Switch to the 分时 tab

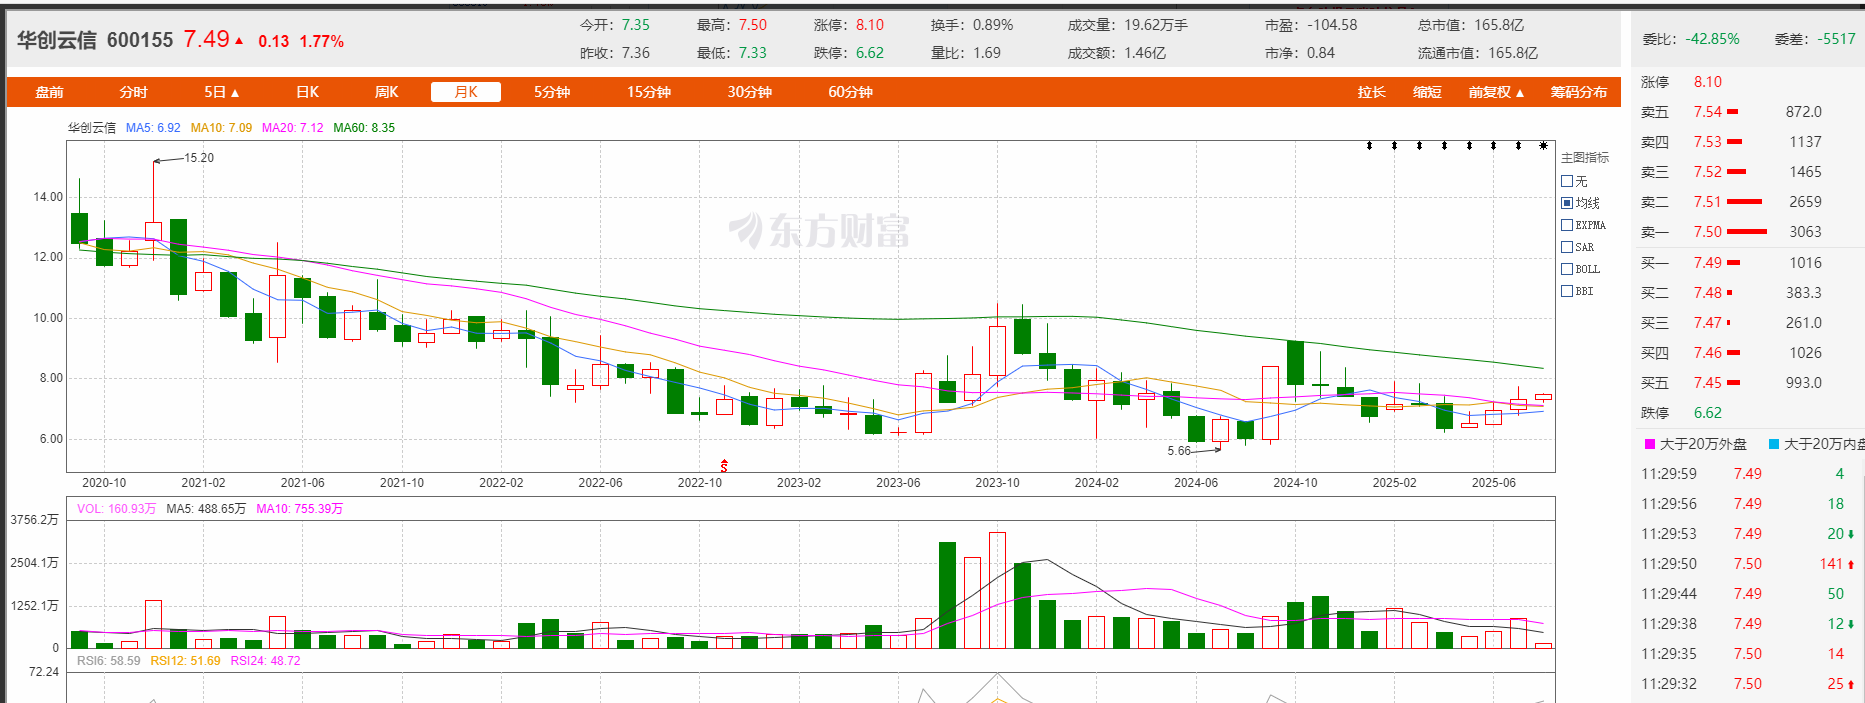point(133,92)
